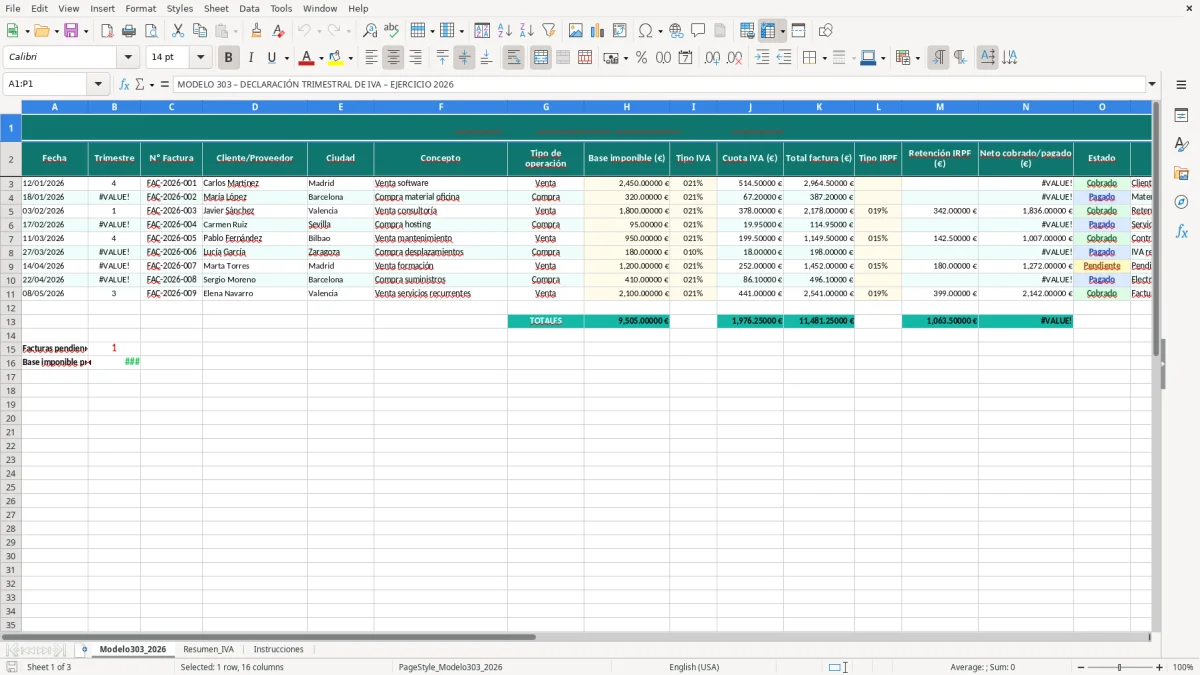Click the Add Decimal Place icon

tap(712, 58)
